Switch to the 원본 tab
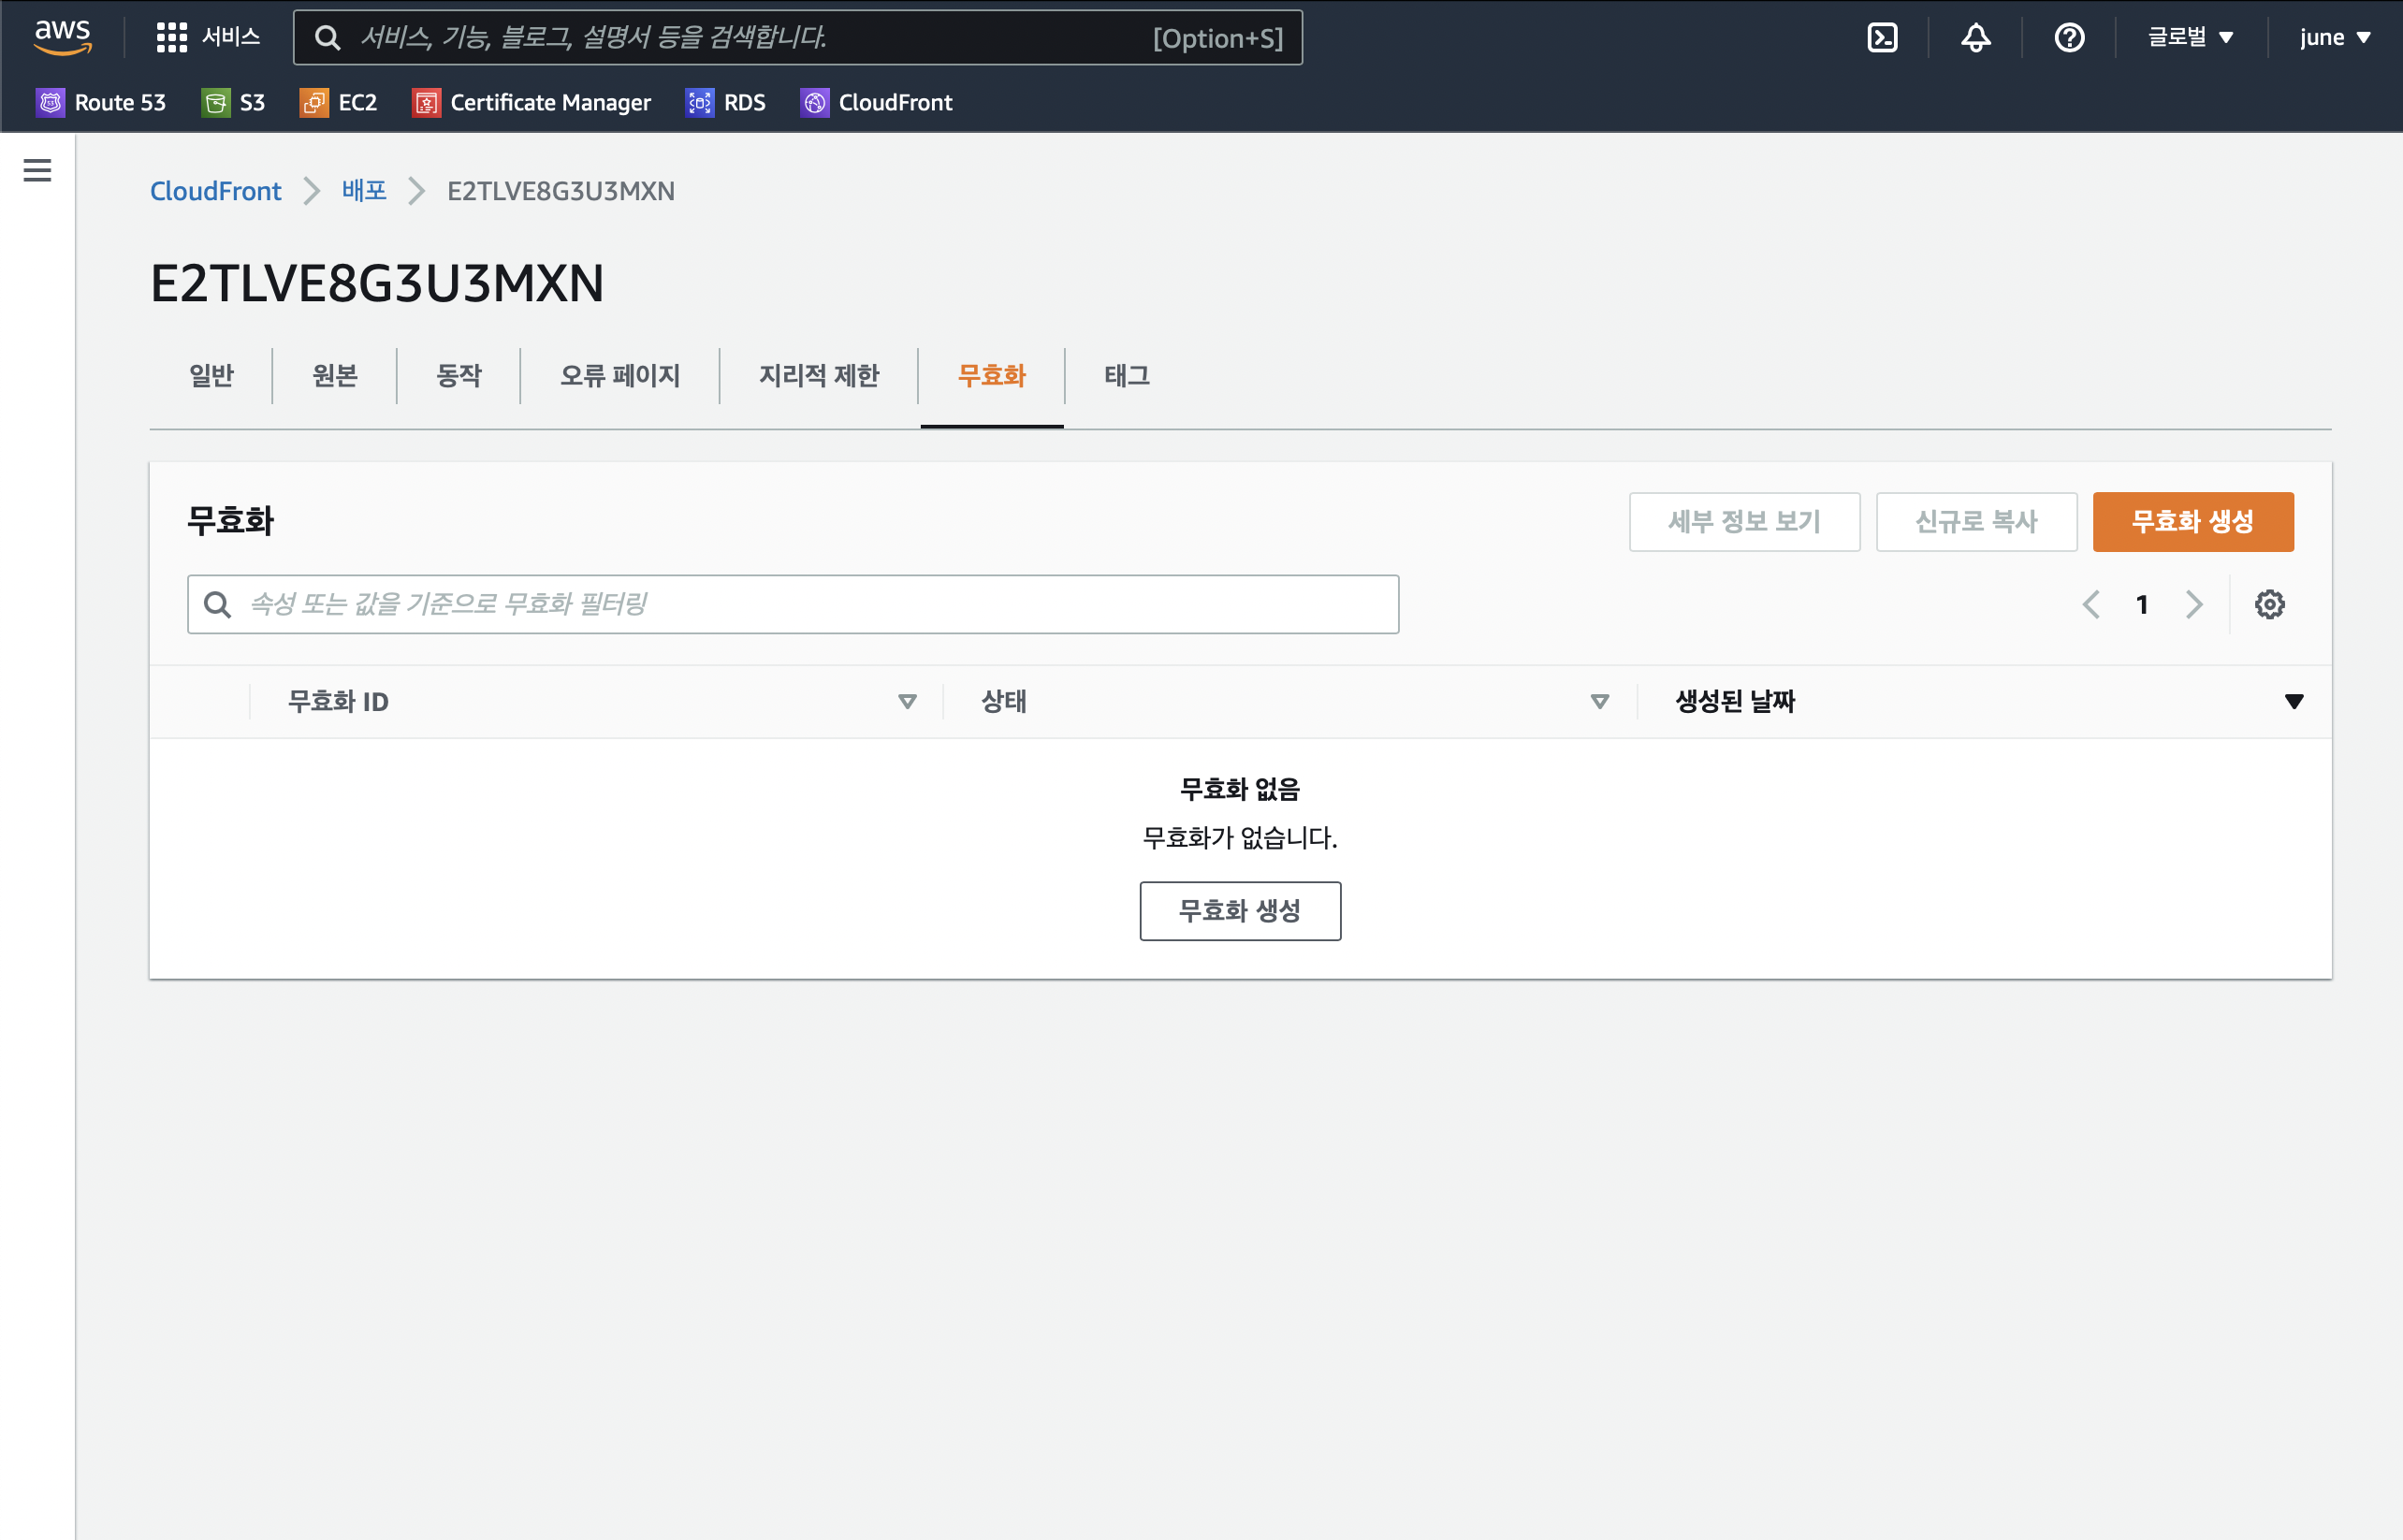This screenshot has width=2403, height=1540. (335, 376)
